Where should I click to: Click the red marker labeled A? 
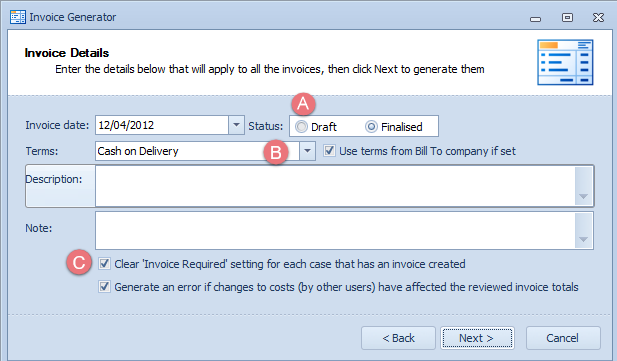[x=303, y=104]
